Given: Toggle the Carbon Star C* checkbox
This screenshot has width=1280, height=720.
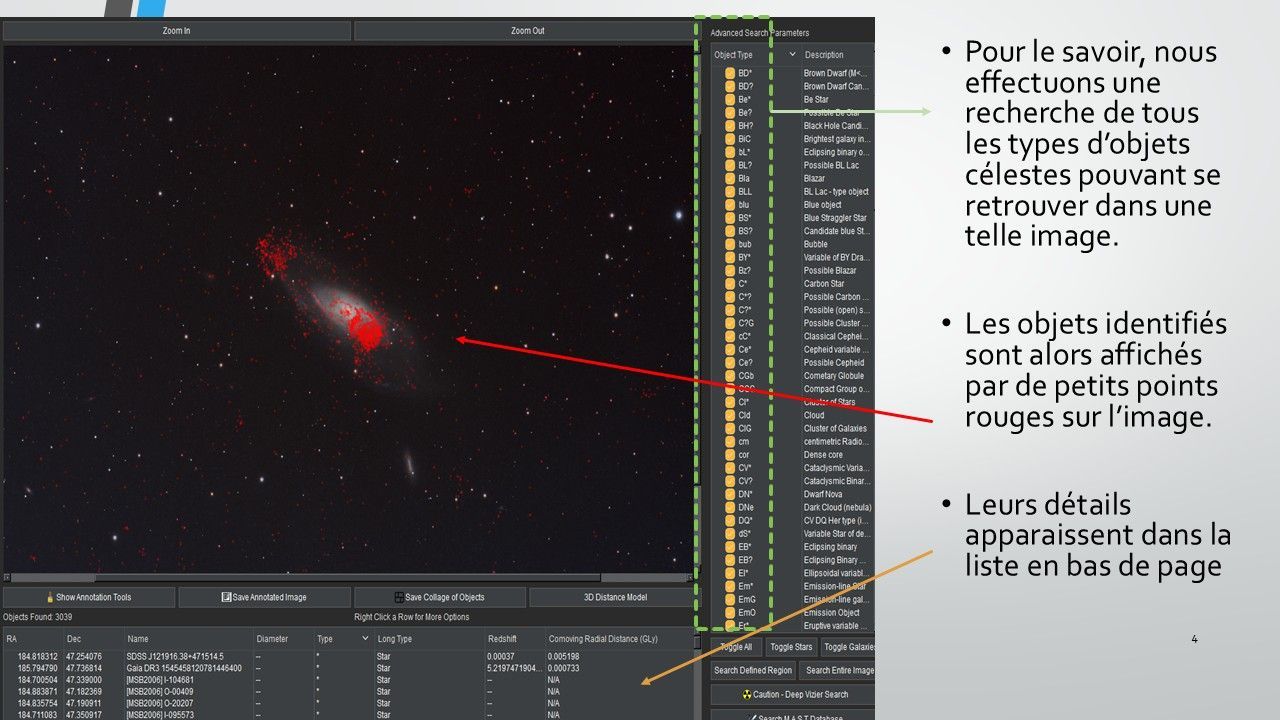Looking at the screenshot, I should pyautogui.click(x=730, y=283).
